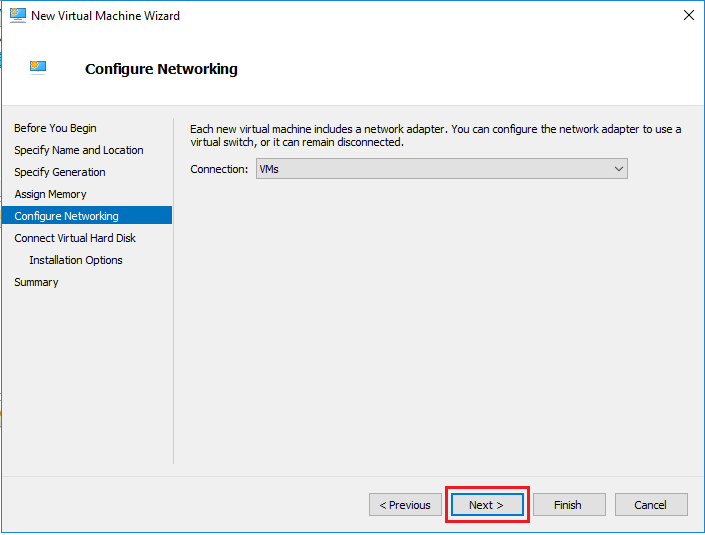
Task: Select the highlighted Configure Networking step
Action: 66,216
